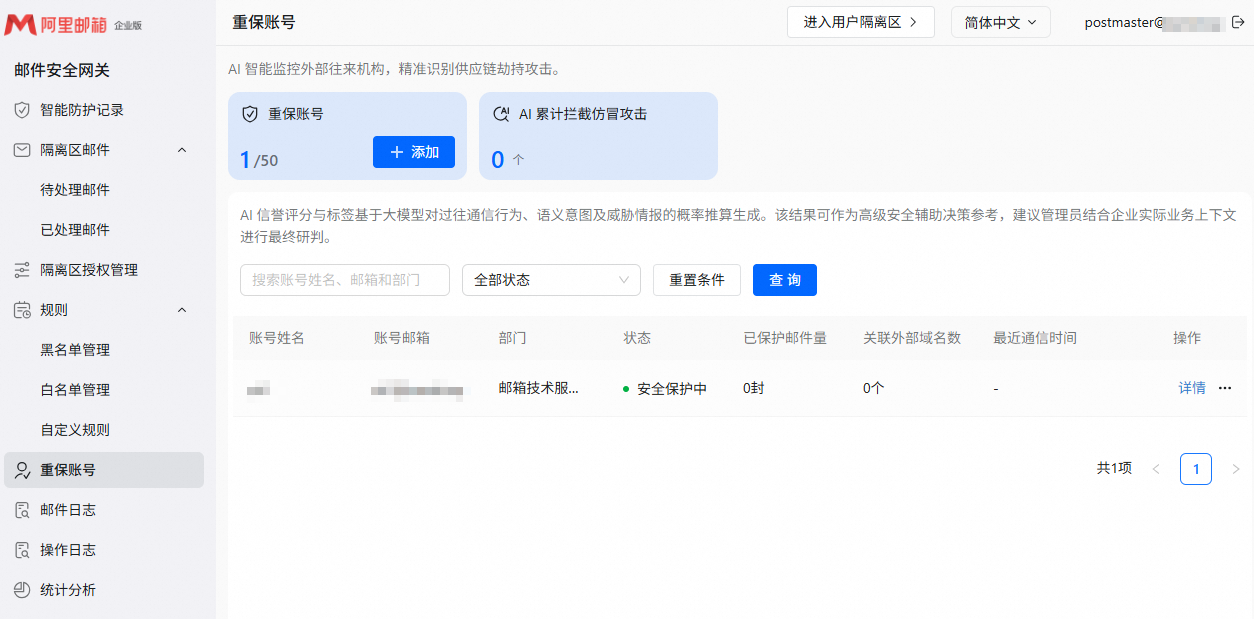Click the 隔离区授权管理 sliders icon
Screen dimensions: 1254x619
tap(22, 270)
